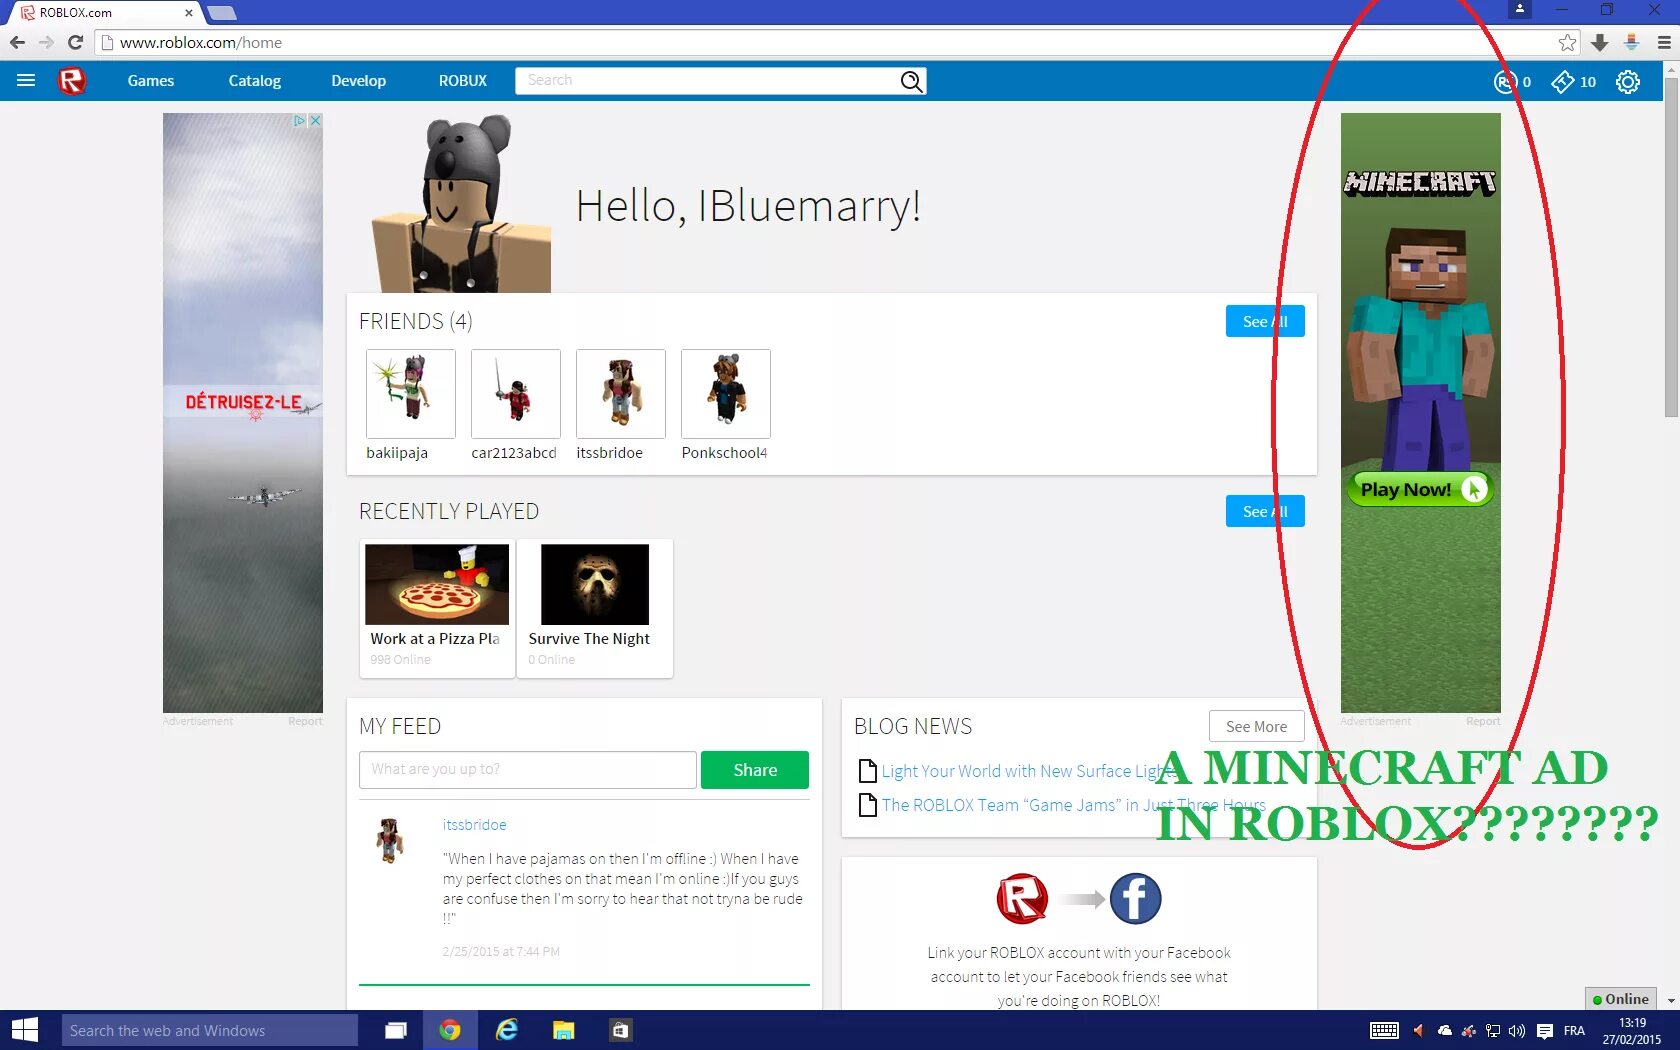Report the Minecraft advertisement
The image size is (1680, 1050).
[1483, 721]
